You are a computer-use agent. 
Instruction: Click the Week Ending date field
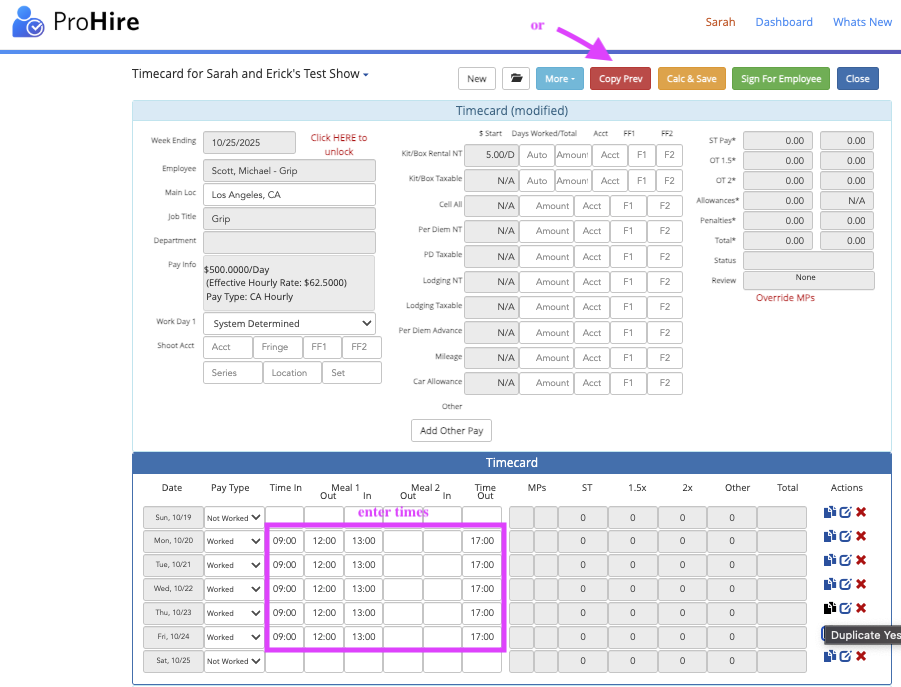pyautogui.click(x=249, y=142)
